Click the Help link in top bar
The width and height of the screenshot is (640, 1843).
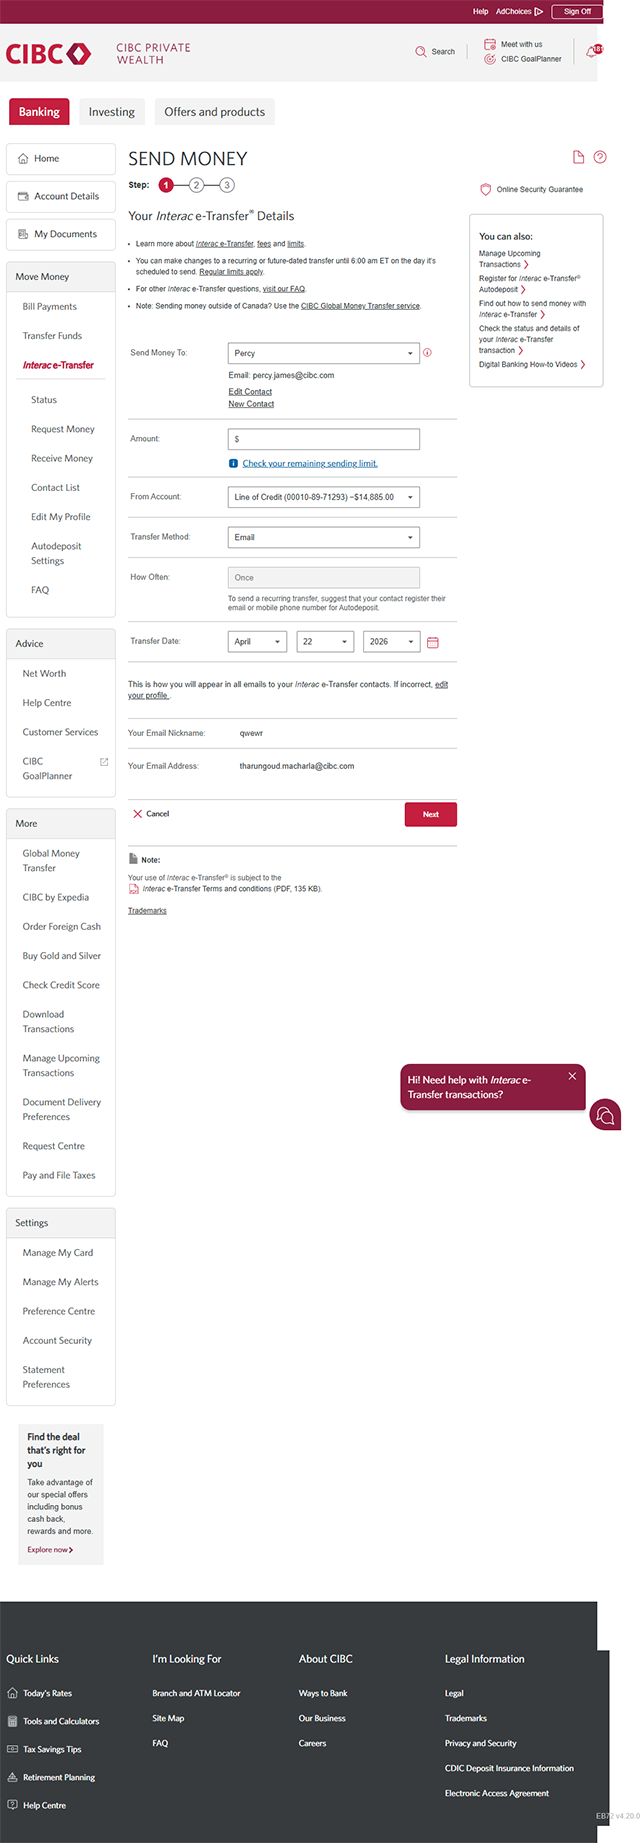pyautogui.click(x=480, y=11)
